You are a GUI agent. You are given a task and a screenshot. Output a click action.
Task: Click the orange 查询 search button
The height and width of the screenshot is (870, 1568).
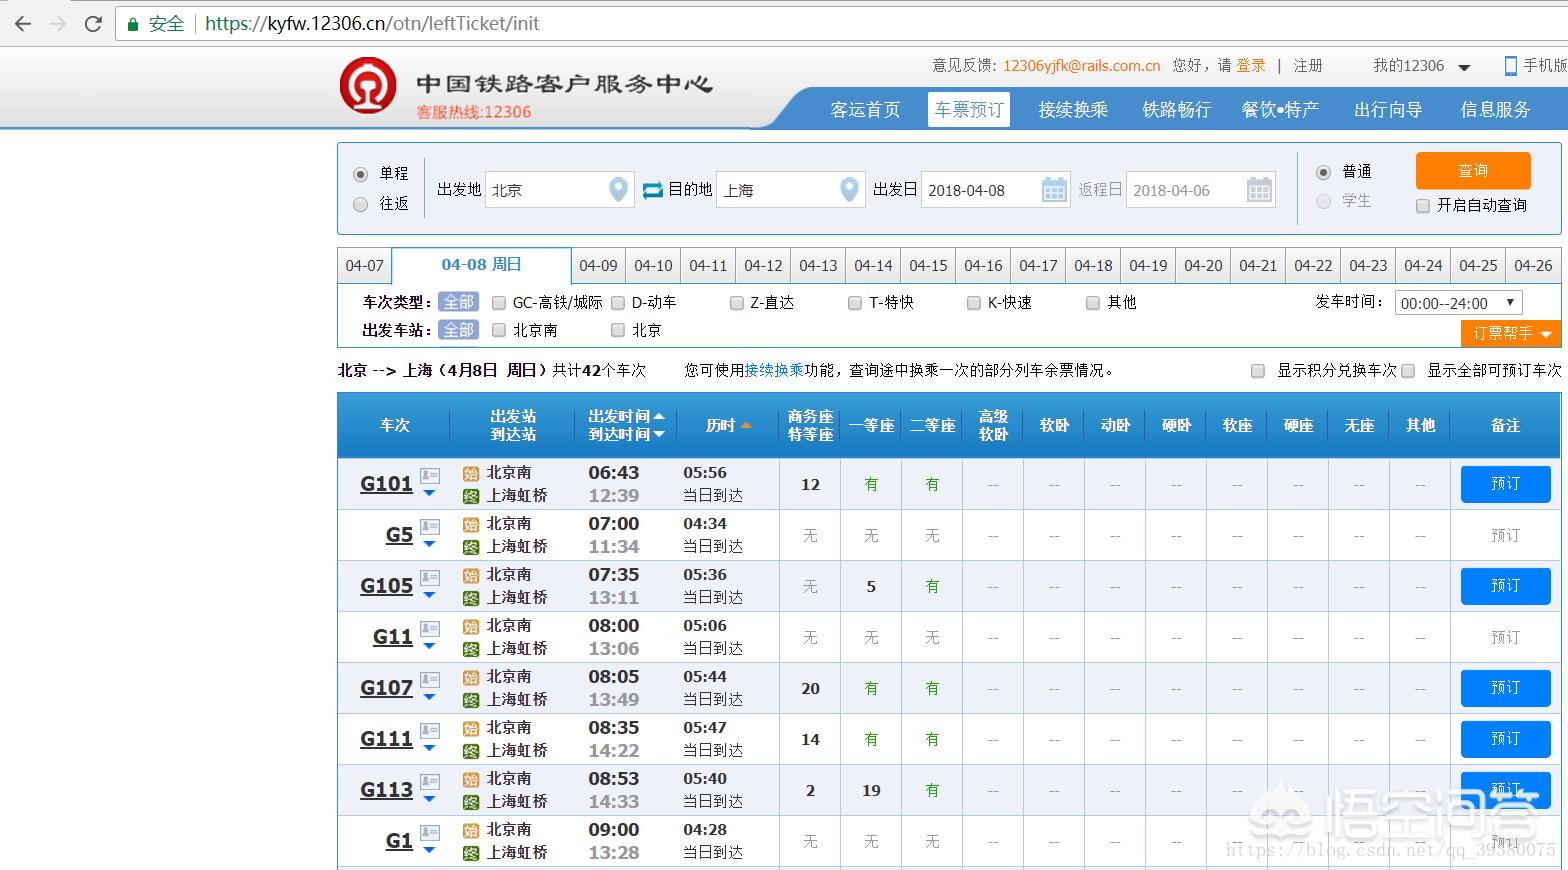(x=1473, y=170)
